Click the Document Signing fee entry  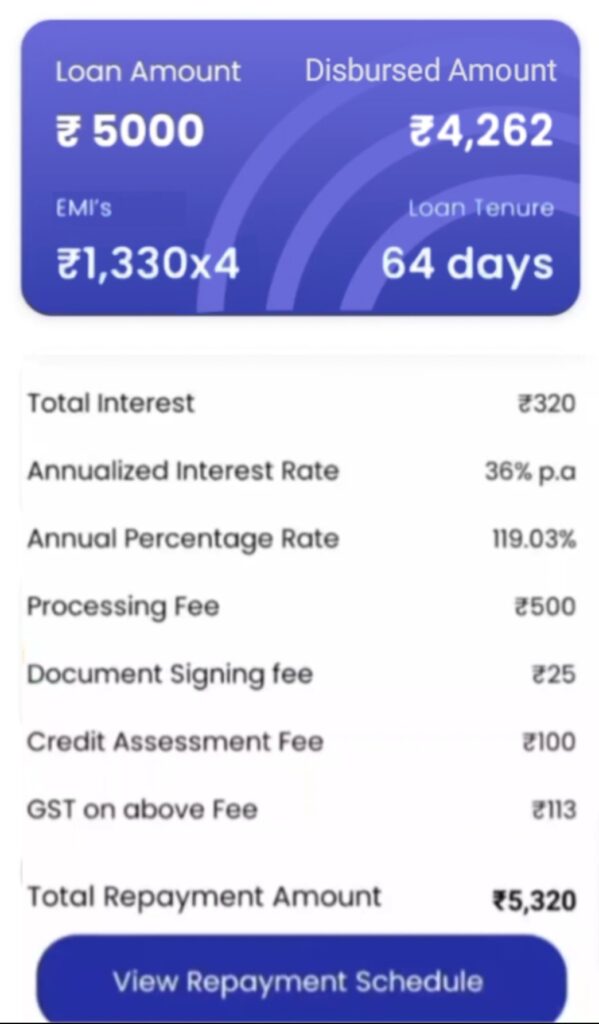coord(300,674)
